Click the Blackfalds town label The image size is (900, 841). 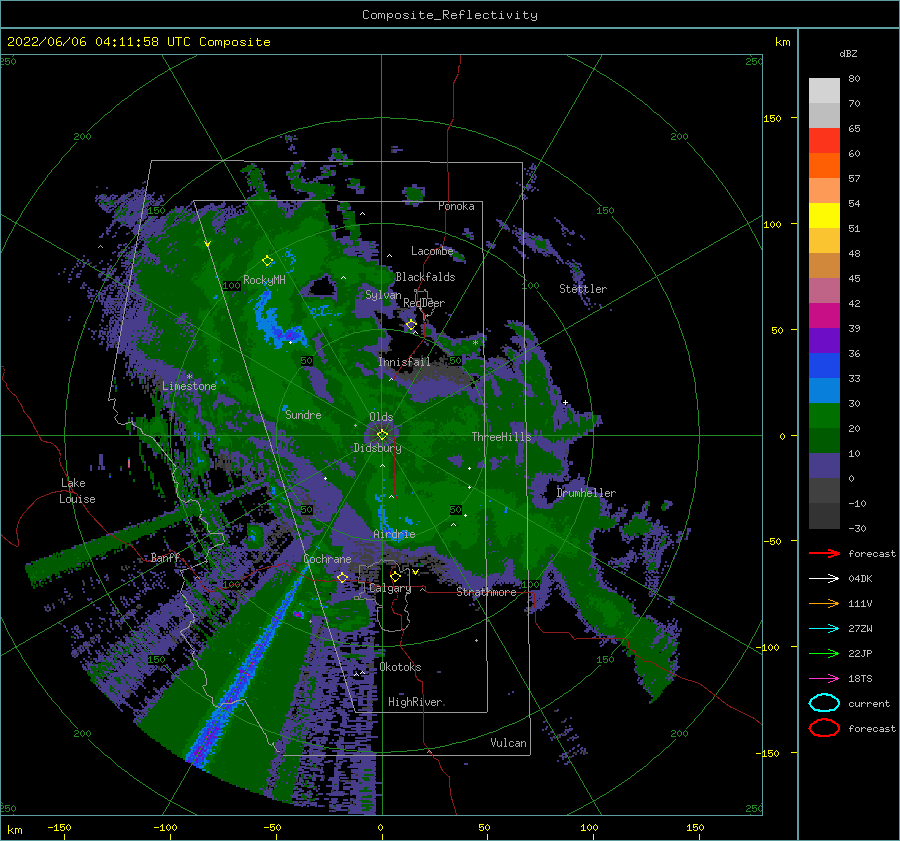point(425,277)
